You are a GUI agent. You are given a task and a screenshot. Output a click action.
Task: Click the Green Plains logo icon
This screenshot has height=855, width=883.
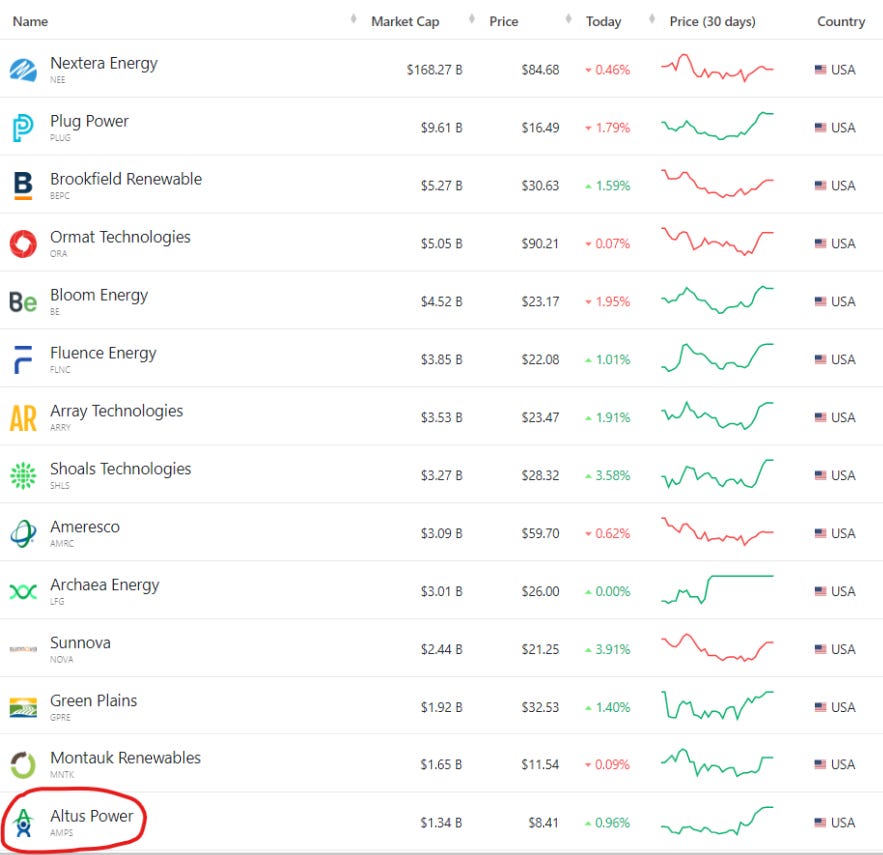[x=23, y=707]
